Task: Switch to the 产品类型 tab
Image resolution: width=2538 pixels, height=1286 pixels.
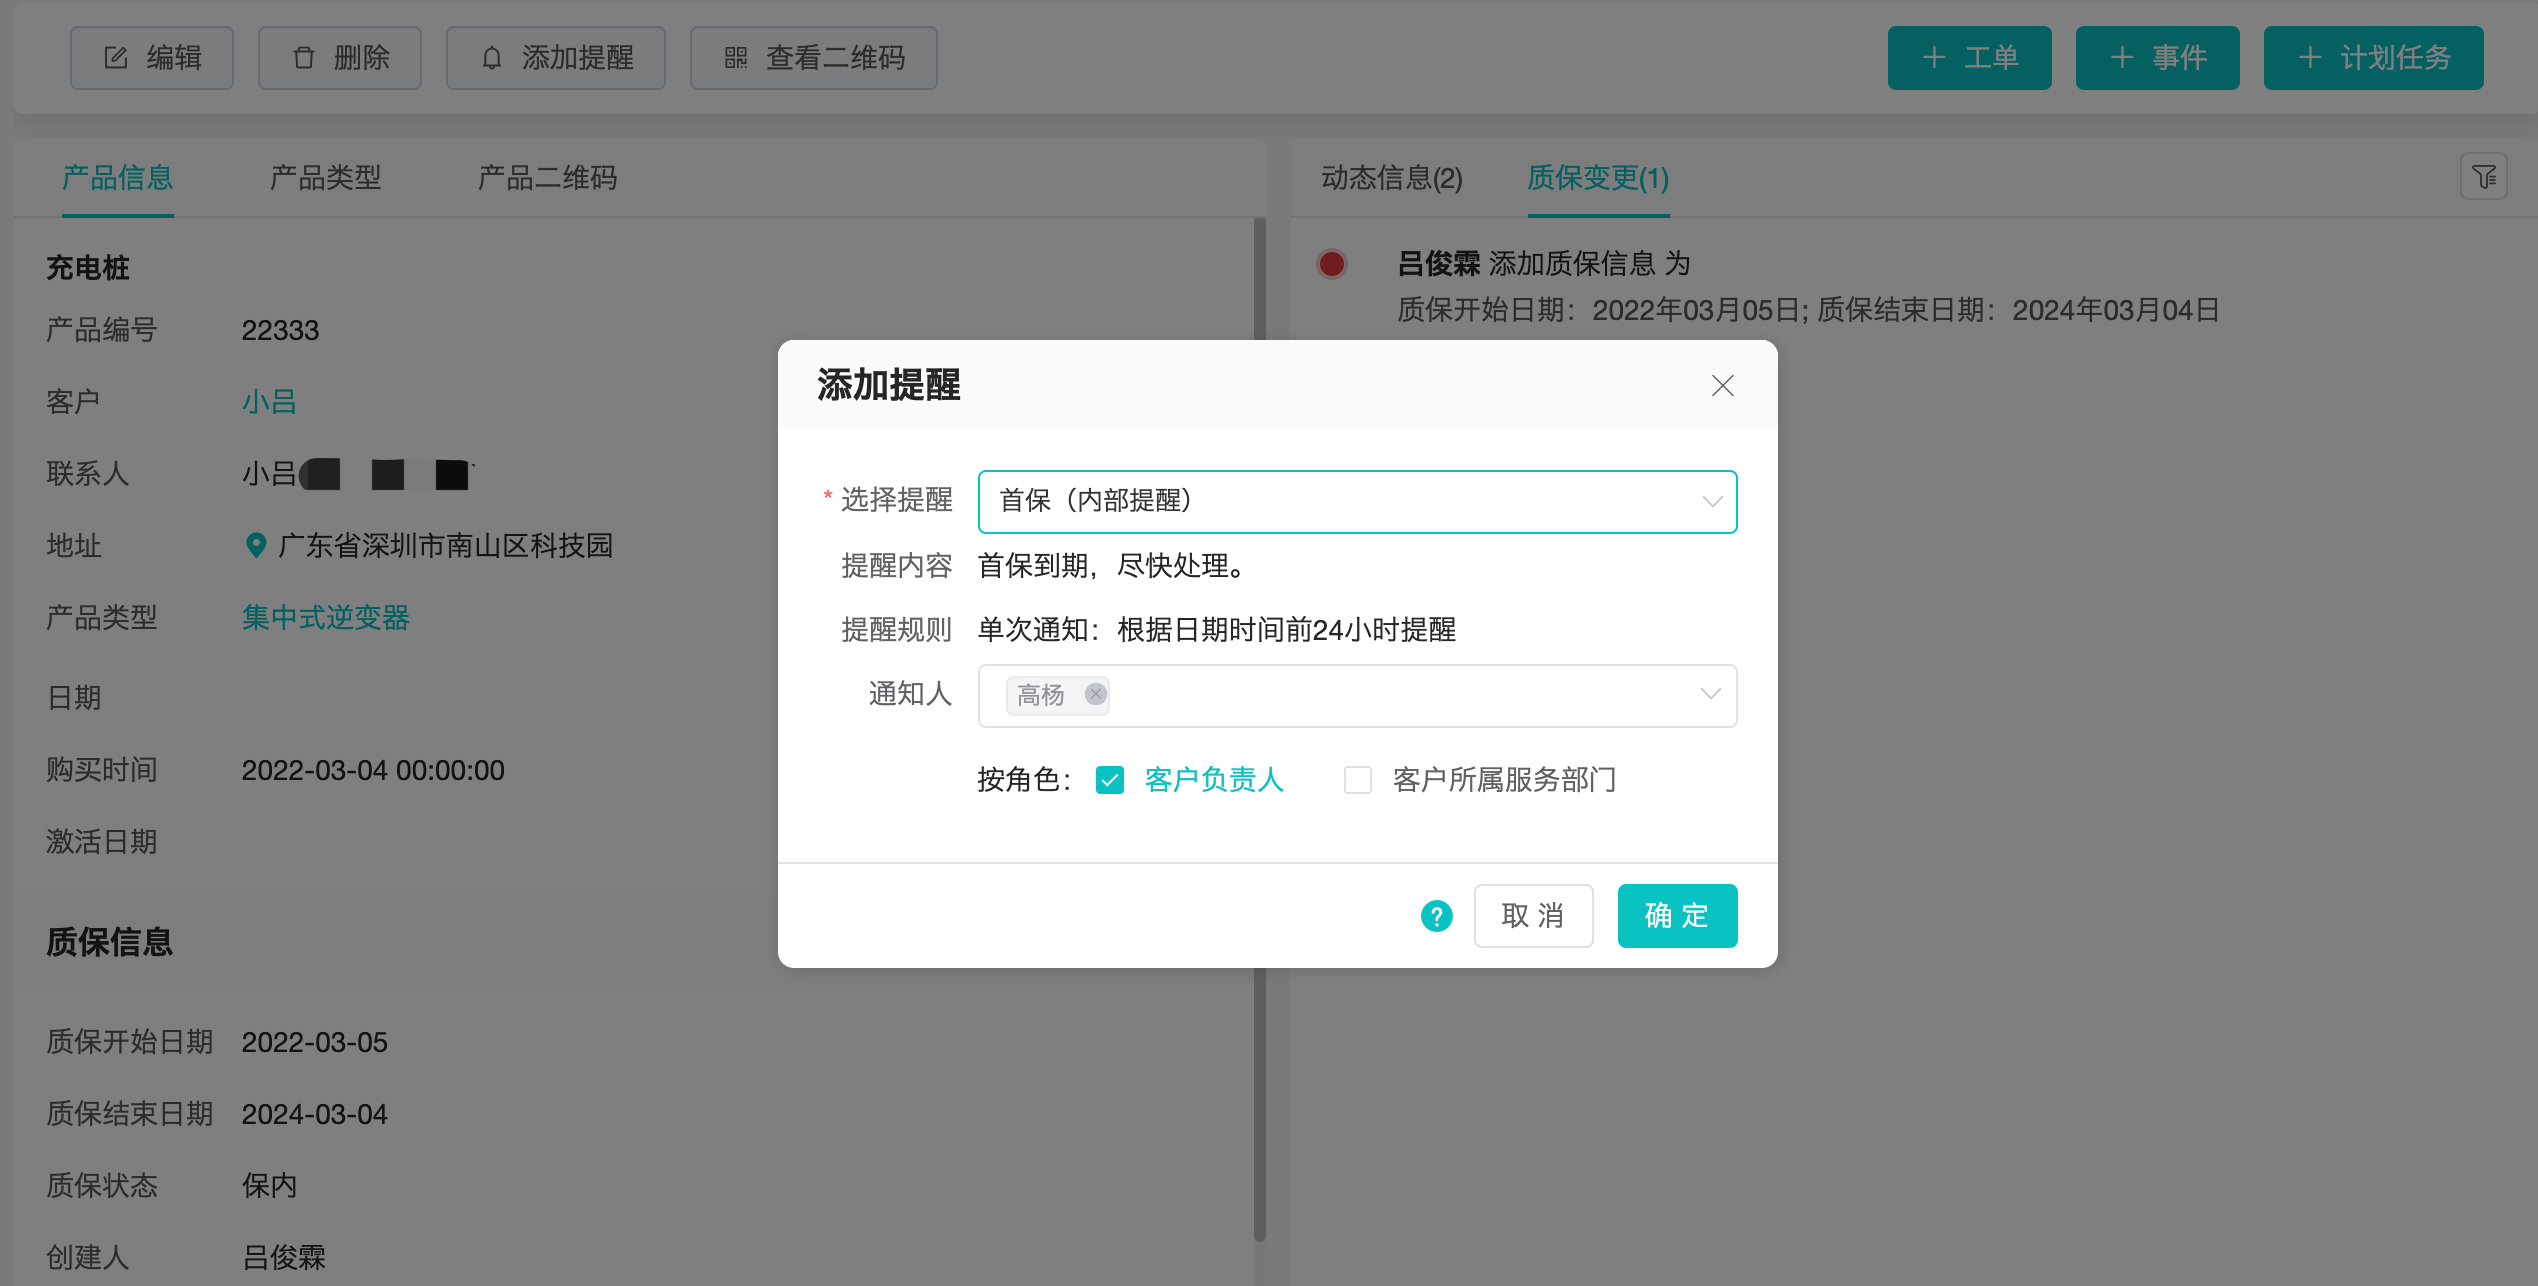Action: coord(324,177)
